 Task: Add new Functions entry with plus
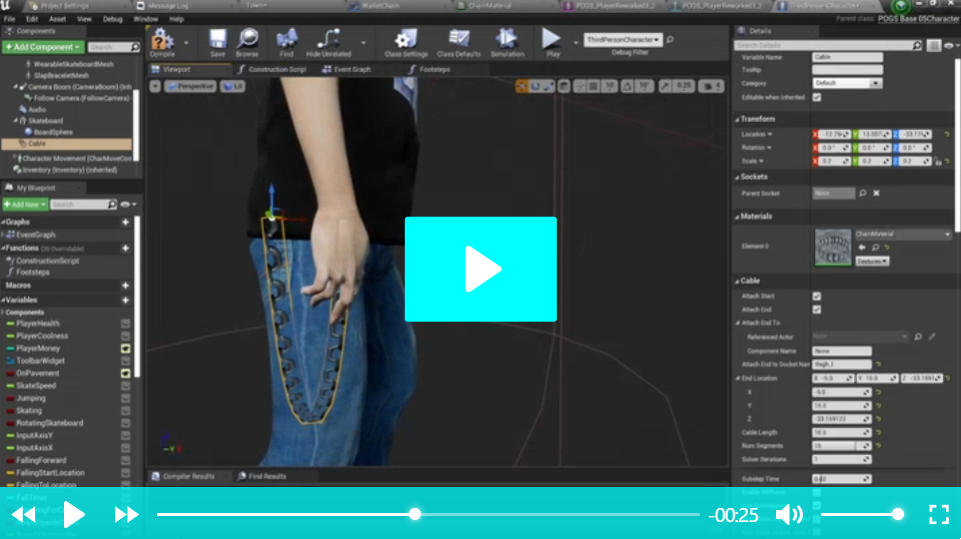125,248
